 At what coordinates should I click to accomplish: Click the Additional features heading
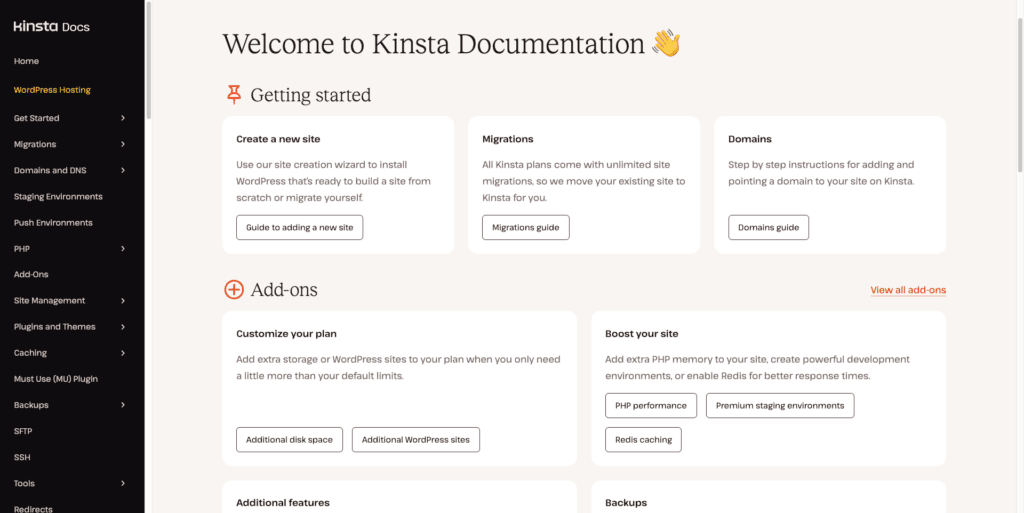pos(283,503)
